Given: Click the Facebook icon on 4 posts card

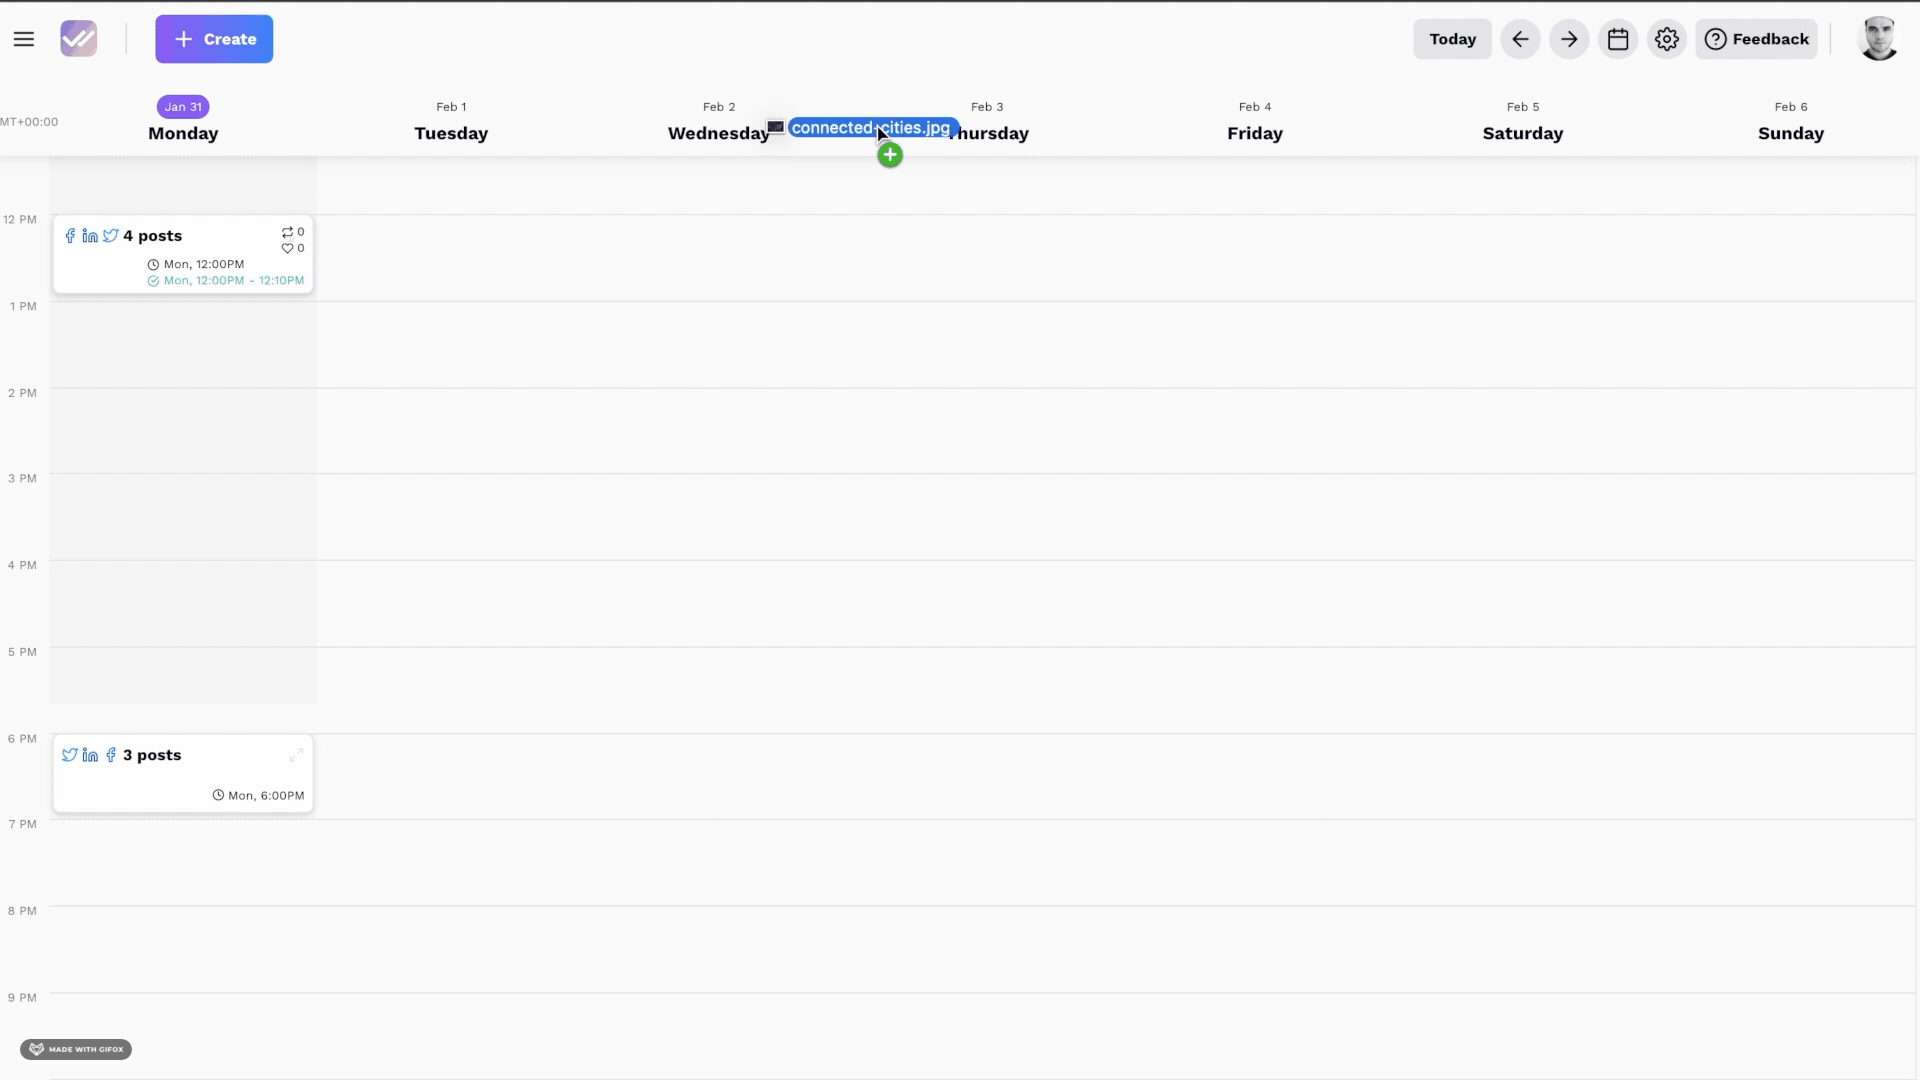Looking at the screenshot, I should point(70,236).
